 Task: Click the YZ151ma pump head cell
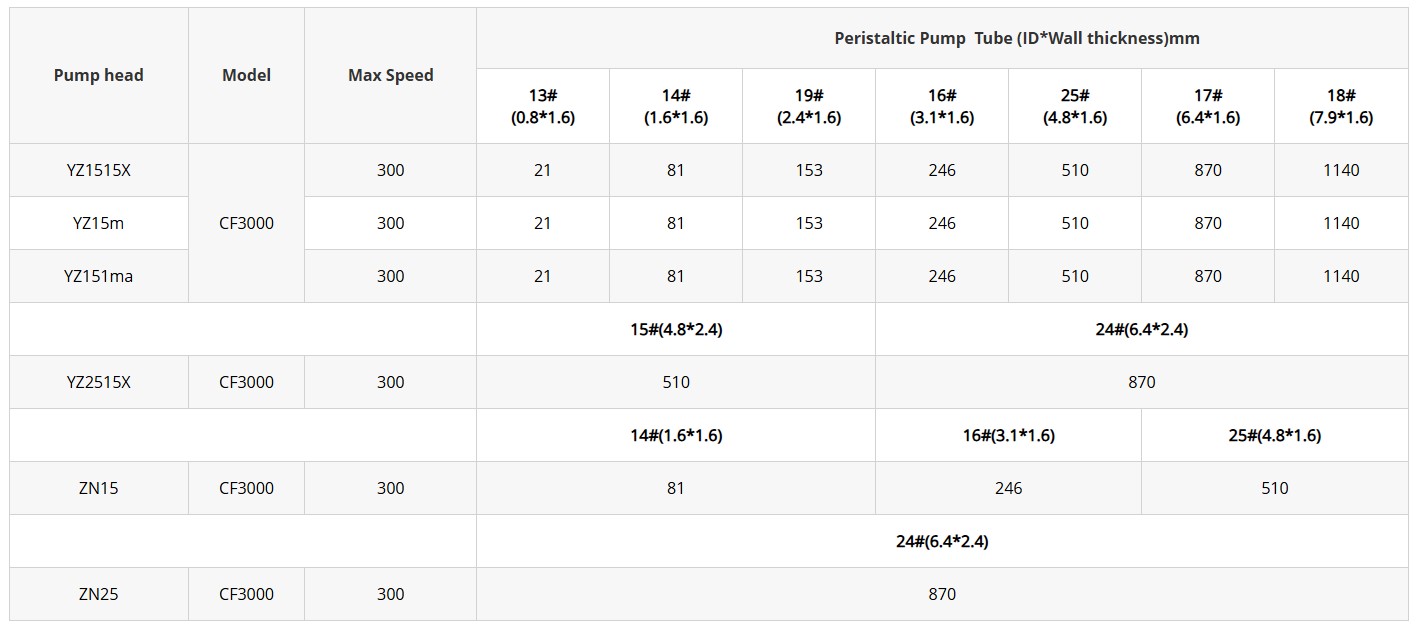tap(98, 276)
